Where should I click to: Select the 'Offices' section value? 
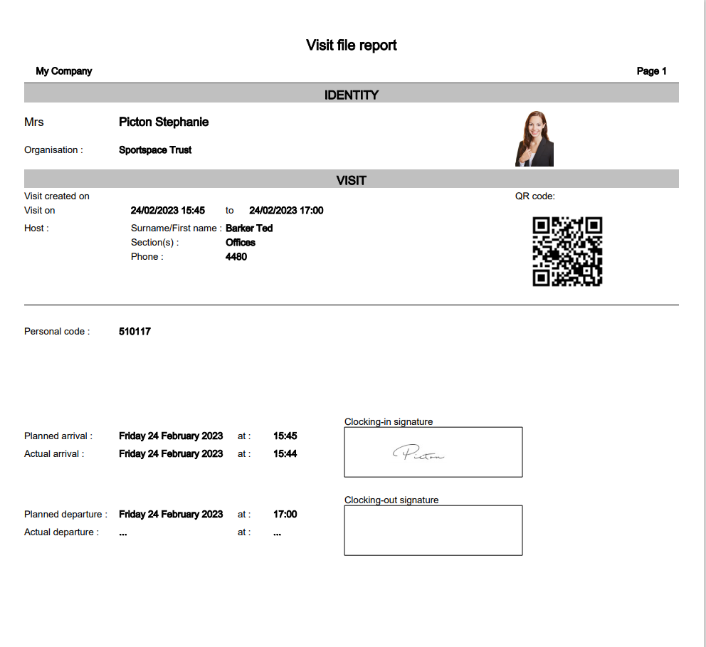pyautogui.click(x=240, y=242)
